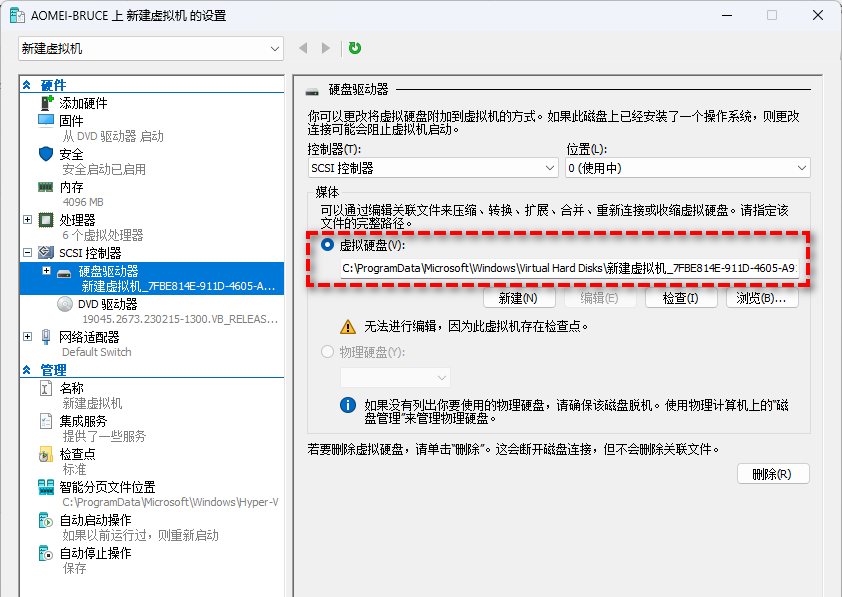This screenshot has height=597, width=842.
Task: Click the 检查(I) button
Action: [681, 298]
